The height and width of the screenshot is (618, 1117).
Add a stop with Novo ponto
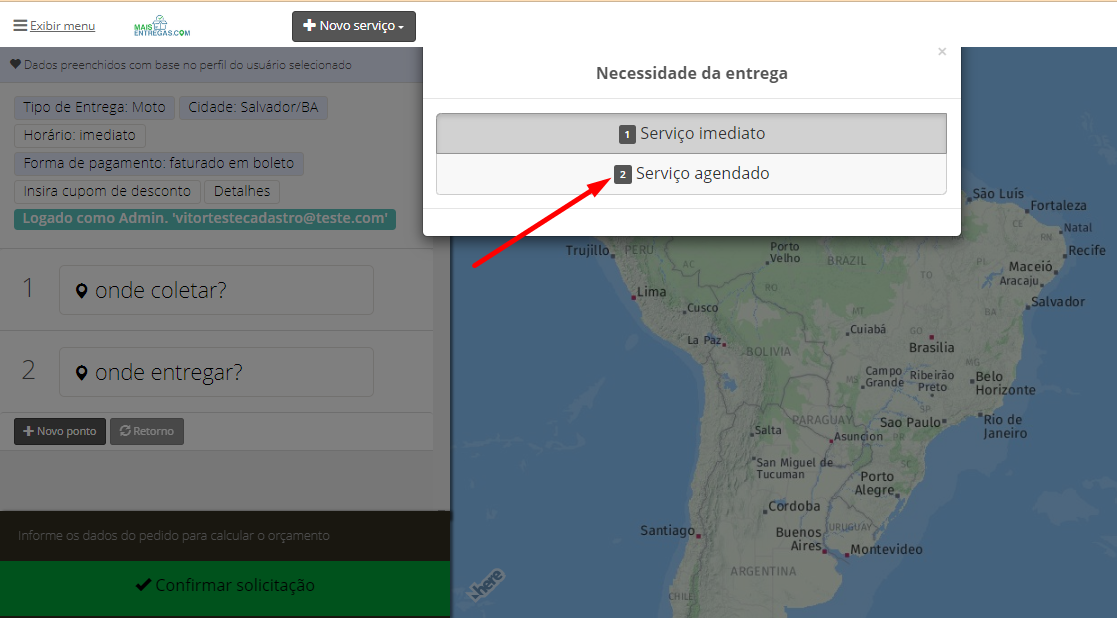pos(60,431)
